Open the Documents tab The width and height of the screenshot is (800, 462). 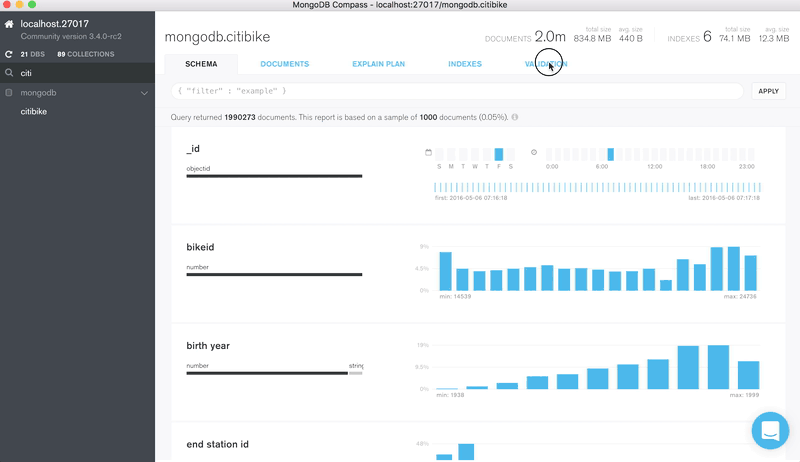[x=285, y=64]
